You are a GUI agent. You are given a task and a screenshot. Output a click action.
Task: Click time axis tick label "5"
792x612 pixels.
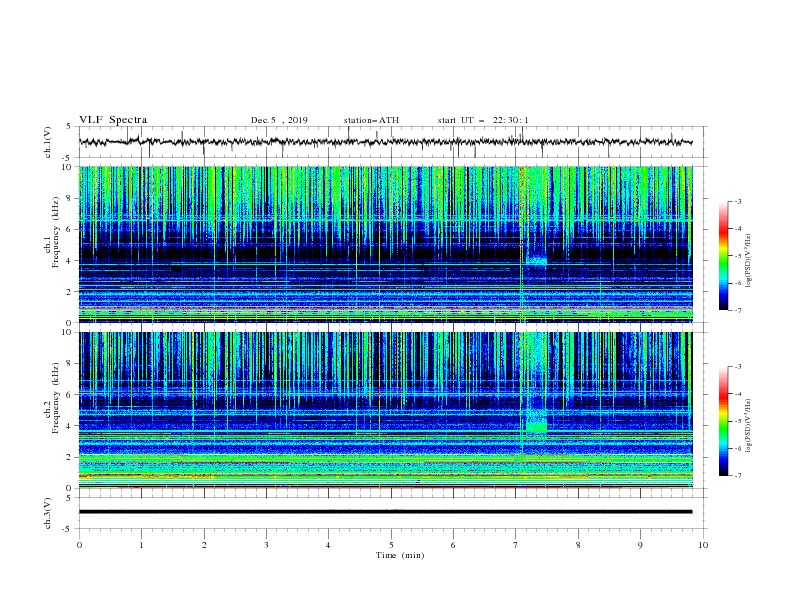(391, 545)
